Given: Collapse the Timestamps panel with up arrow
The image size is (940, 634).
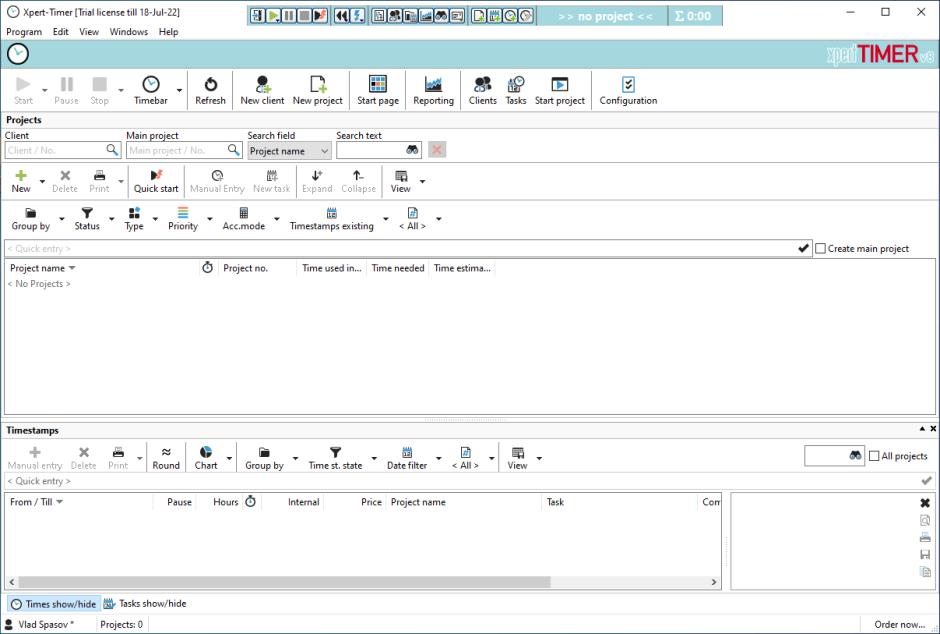Looking at the screenshot, I should coord(922,428).
